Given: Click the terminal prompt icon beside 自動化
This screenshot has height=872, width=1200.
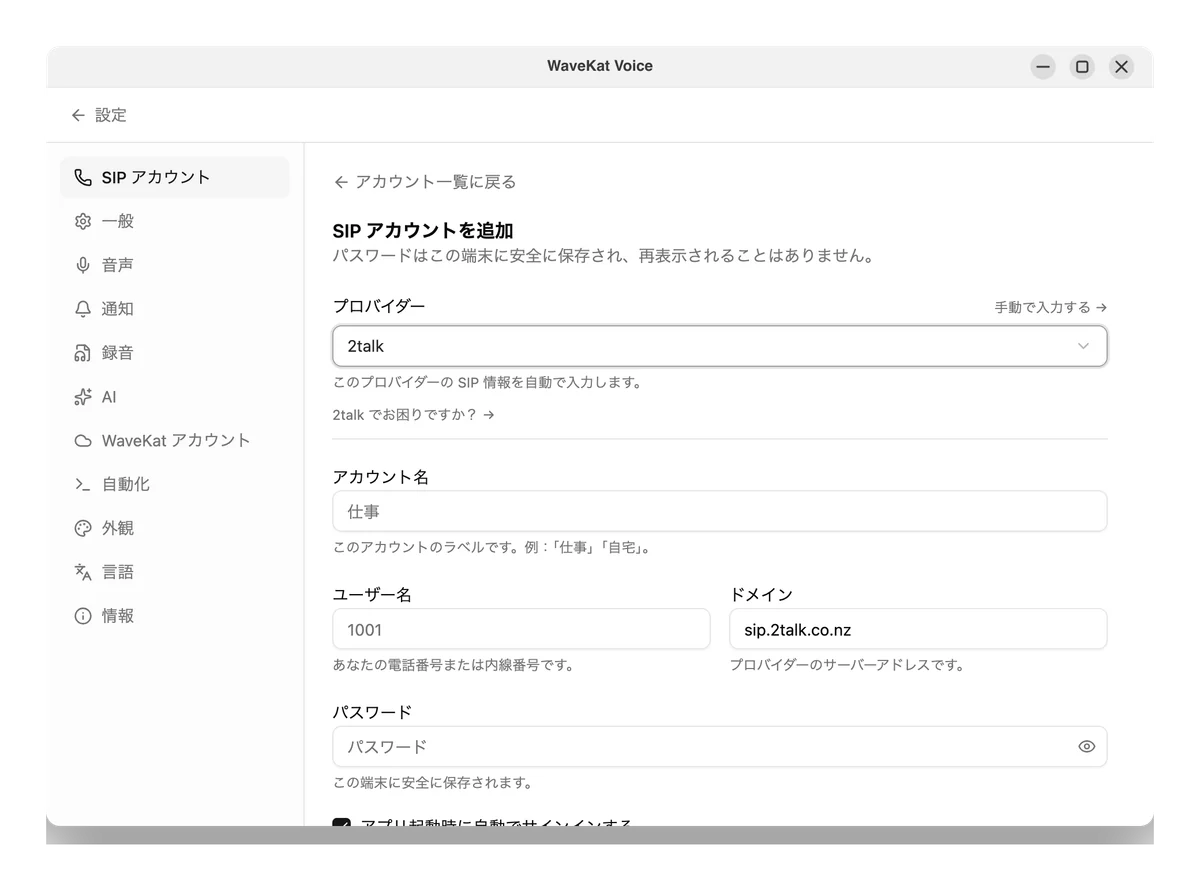Looking at the screenshot, I should 83,484.
